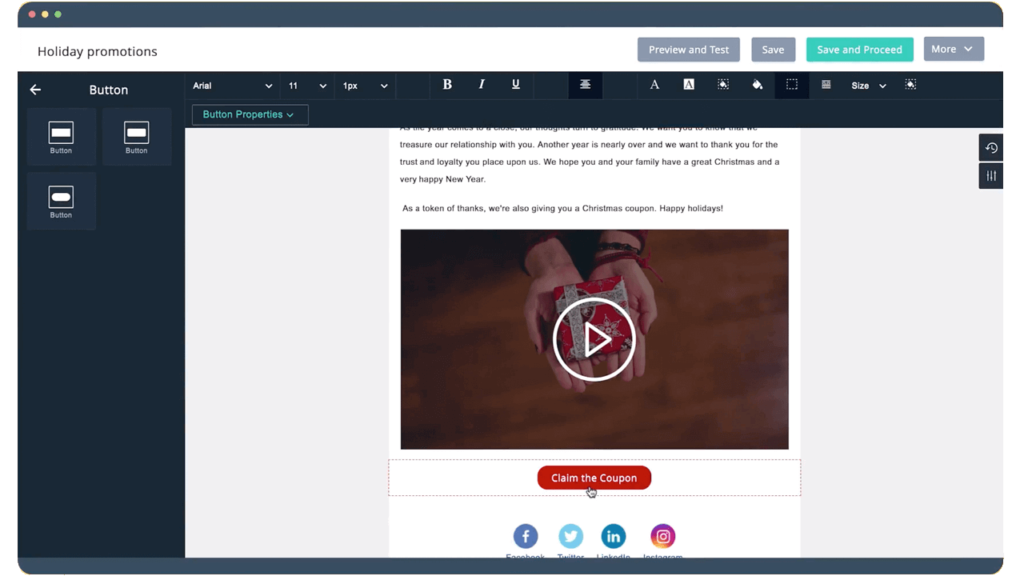Open the More dropdown menu

(953, 49)
